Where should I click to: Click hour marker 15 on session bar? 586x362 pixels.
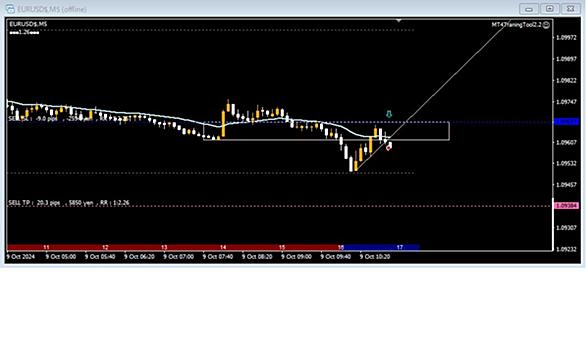pos(282,247)
